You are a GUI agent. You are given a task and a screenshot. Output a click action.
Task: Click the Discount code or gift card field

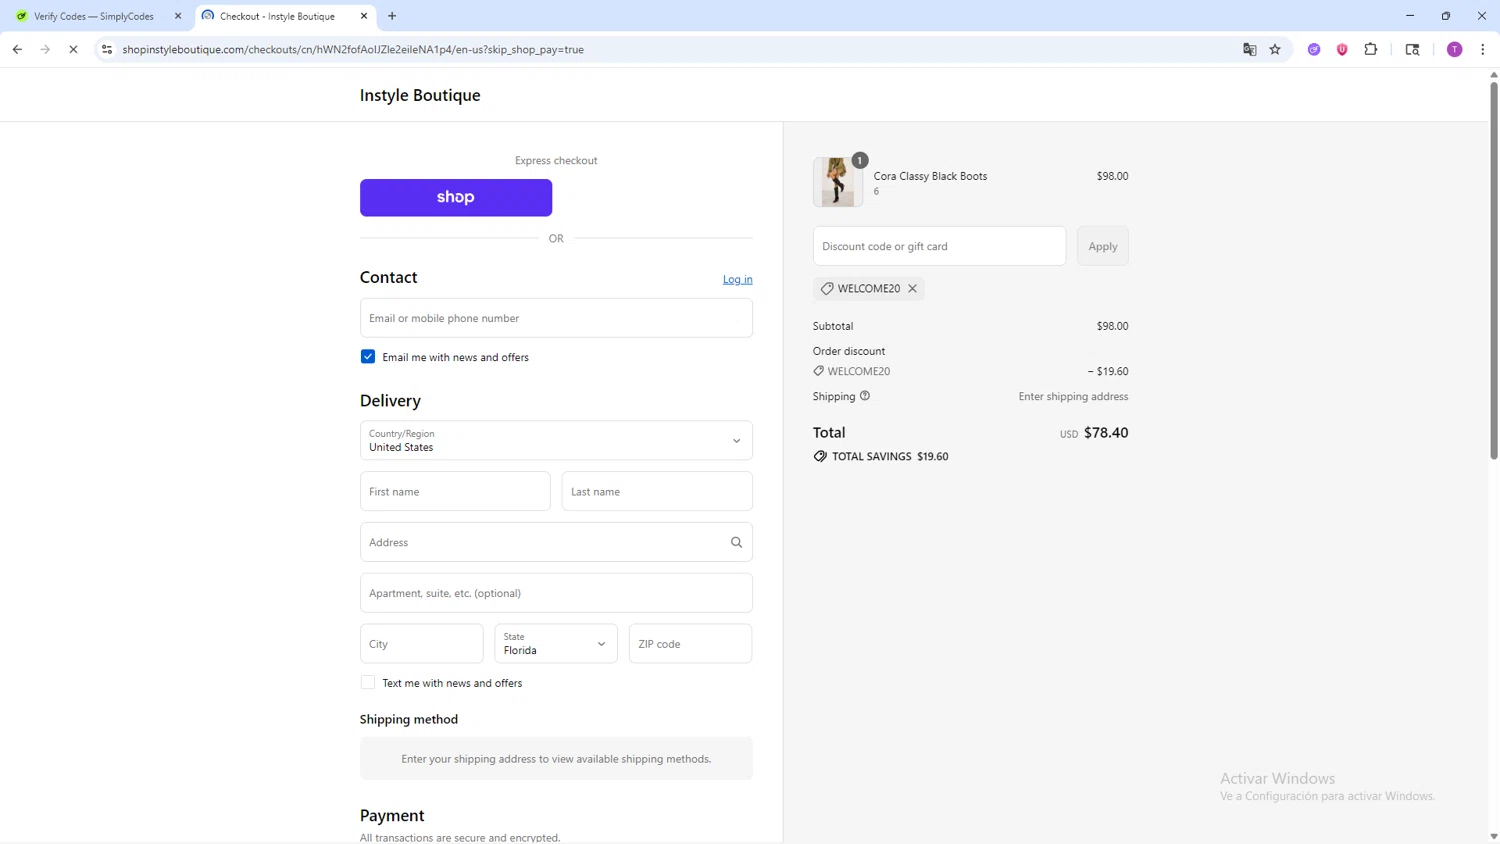coord(939,246)
